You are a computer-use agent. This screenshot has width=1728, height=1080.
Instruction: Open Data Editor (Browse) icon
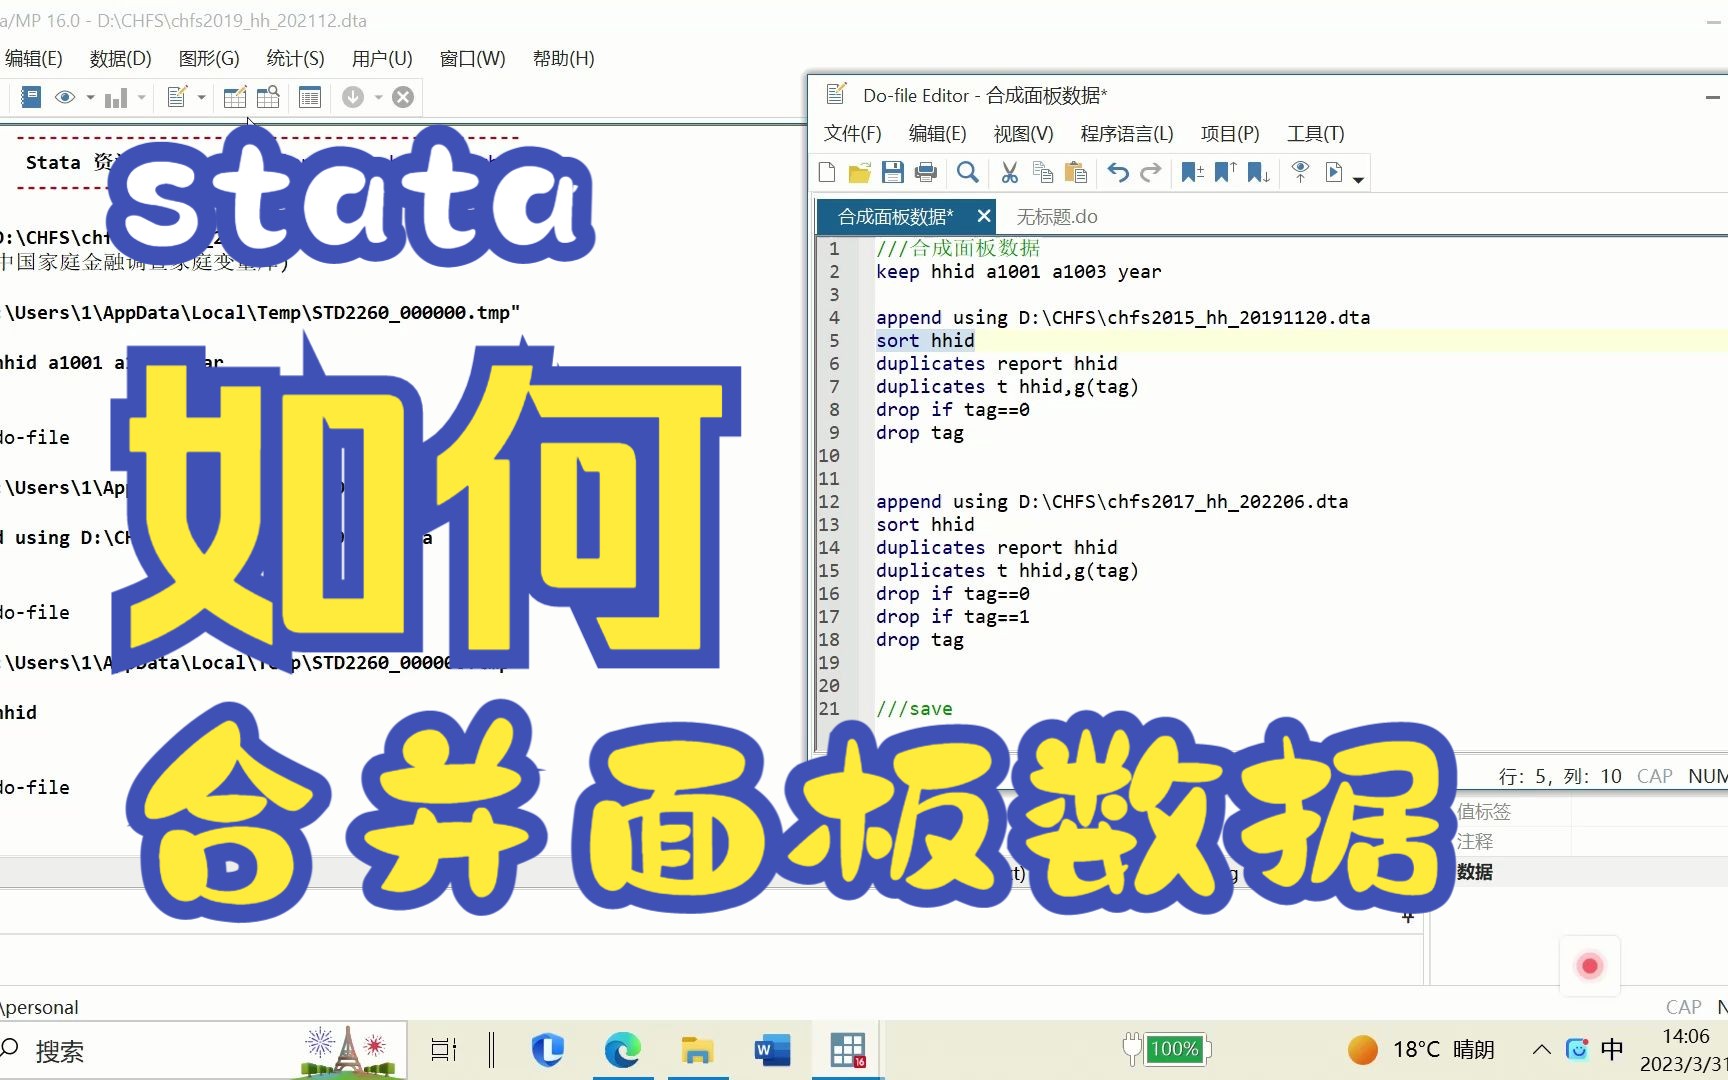tap(268, 97)
